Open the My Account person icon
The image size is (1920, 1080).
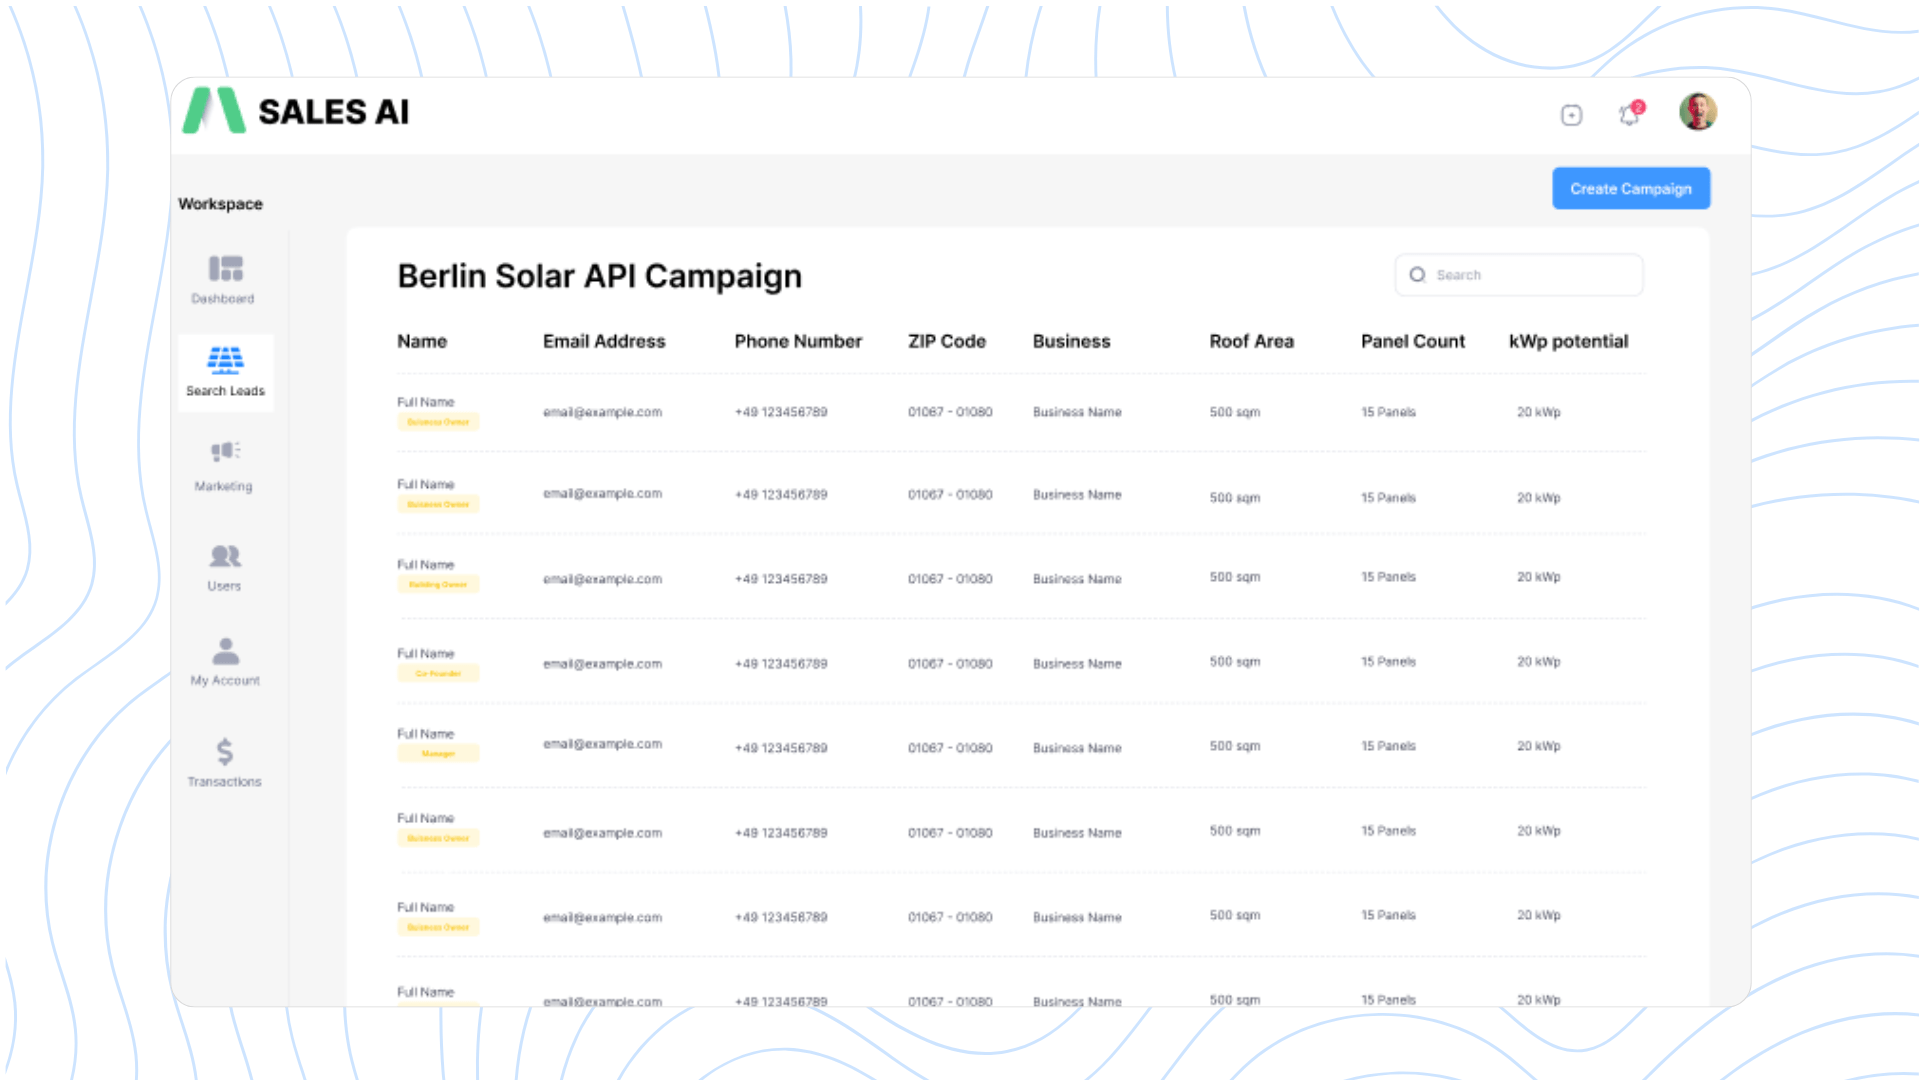(x=225, y=651)
